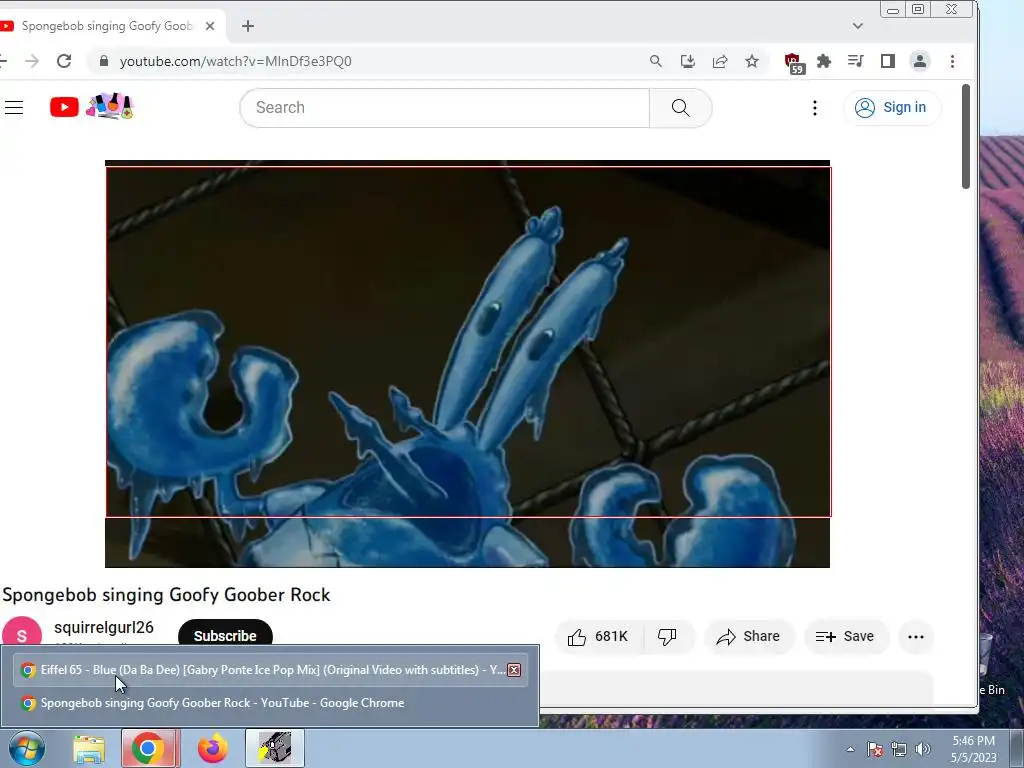Click the page vertical scrollbar

pos(966,136)
